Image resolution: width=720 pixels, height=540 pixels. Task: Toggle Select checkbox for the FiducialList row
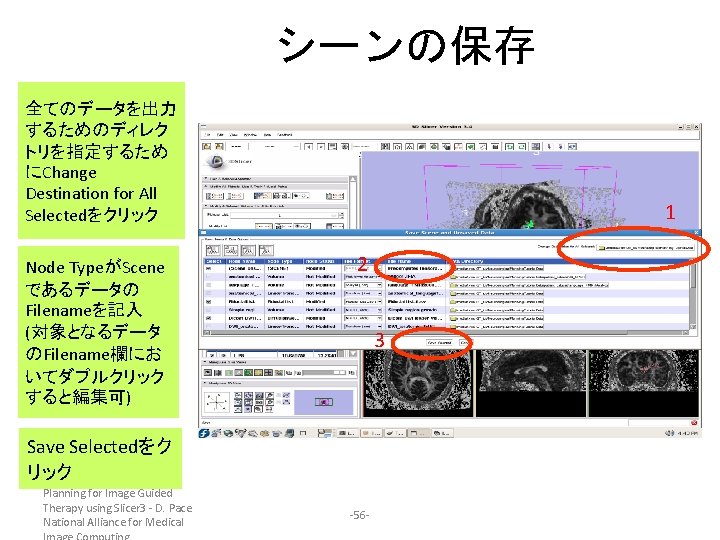click(x=209, y=302)
